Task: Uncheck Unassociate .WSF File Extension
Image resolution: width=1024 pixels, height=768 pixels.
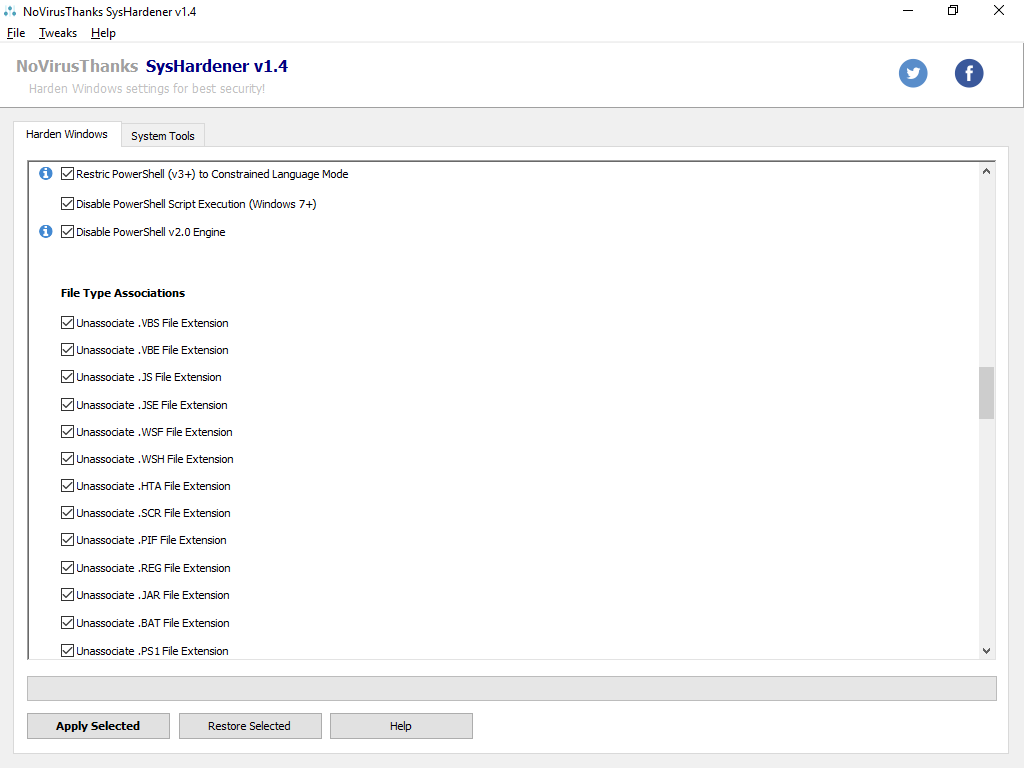Action: [x=67, y=432]
